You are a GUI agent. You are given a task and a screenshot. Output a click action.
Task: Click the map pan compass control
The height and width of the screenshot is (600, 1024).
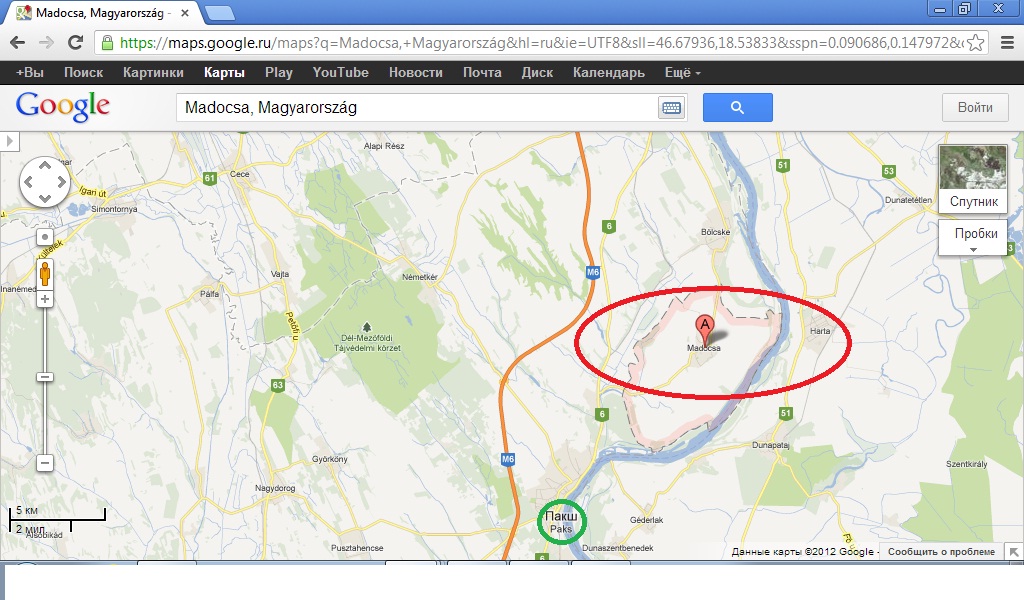(x=44, y=182)
